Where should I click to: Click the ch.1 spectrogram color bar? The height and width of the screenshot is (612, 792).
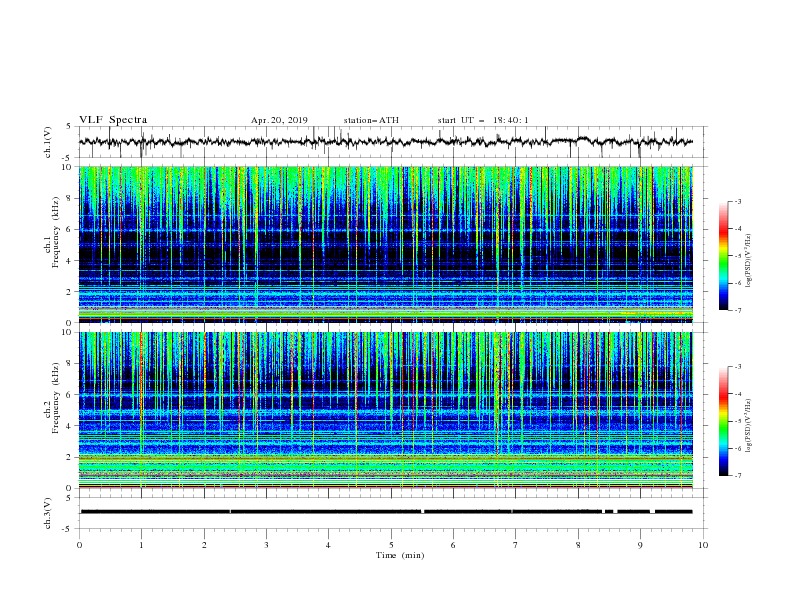coord(724,256)
